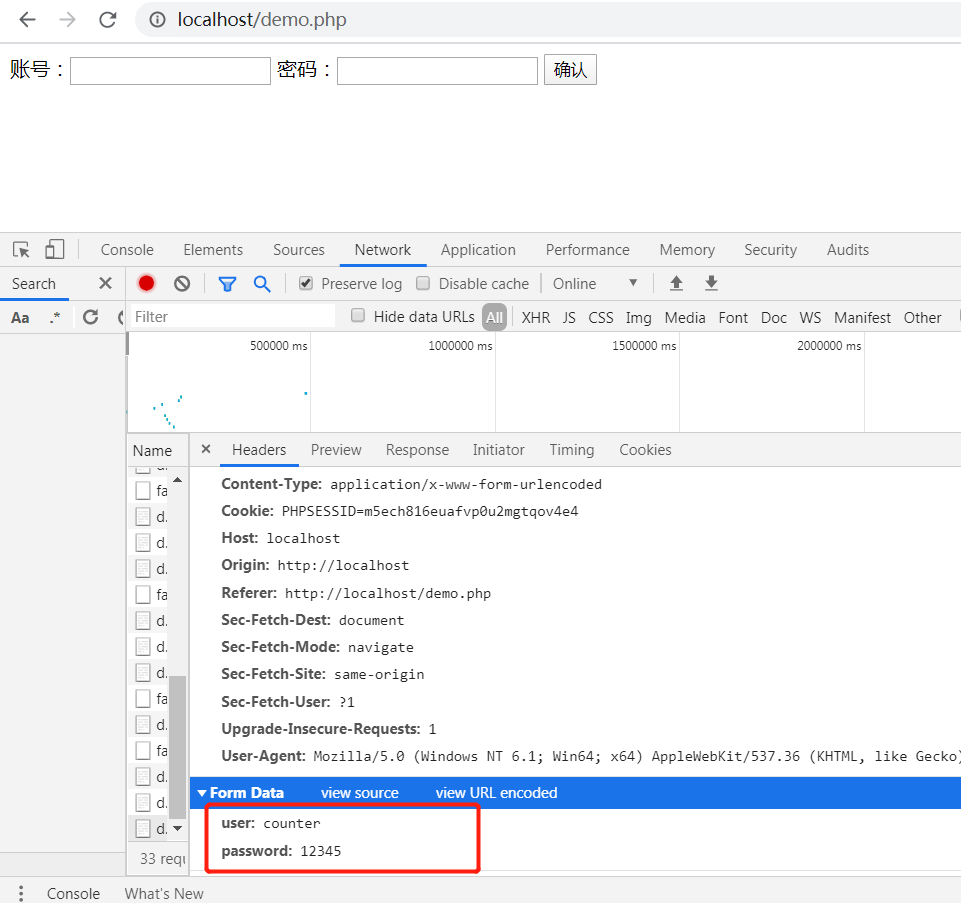Close the Search panel
Image resolution: width=961 pixels, height=903 pixels.
(x=105, y=283)
